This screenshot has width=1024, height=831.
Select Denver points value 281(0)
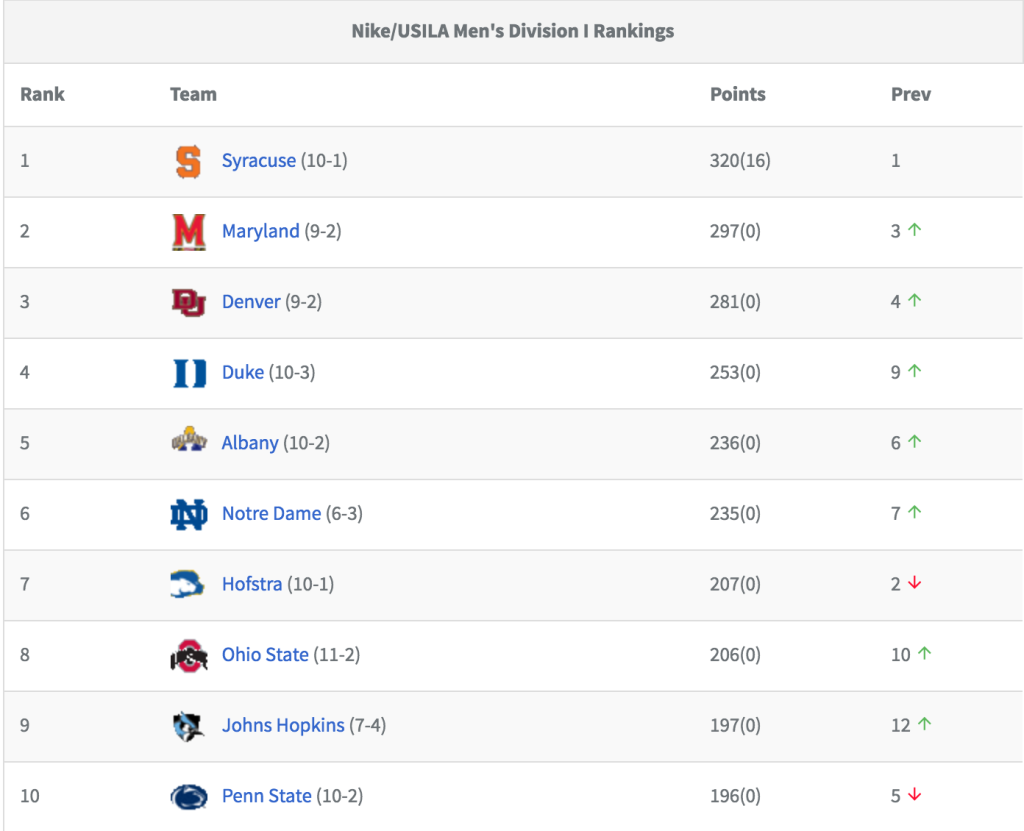click(x=735, y=302)
